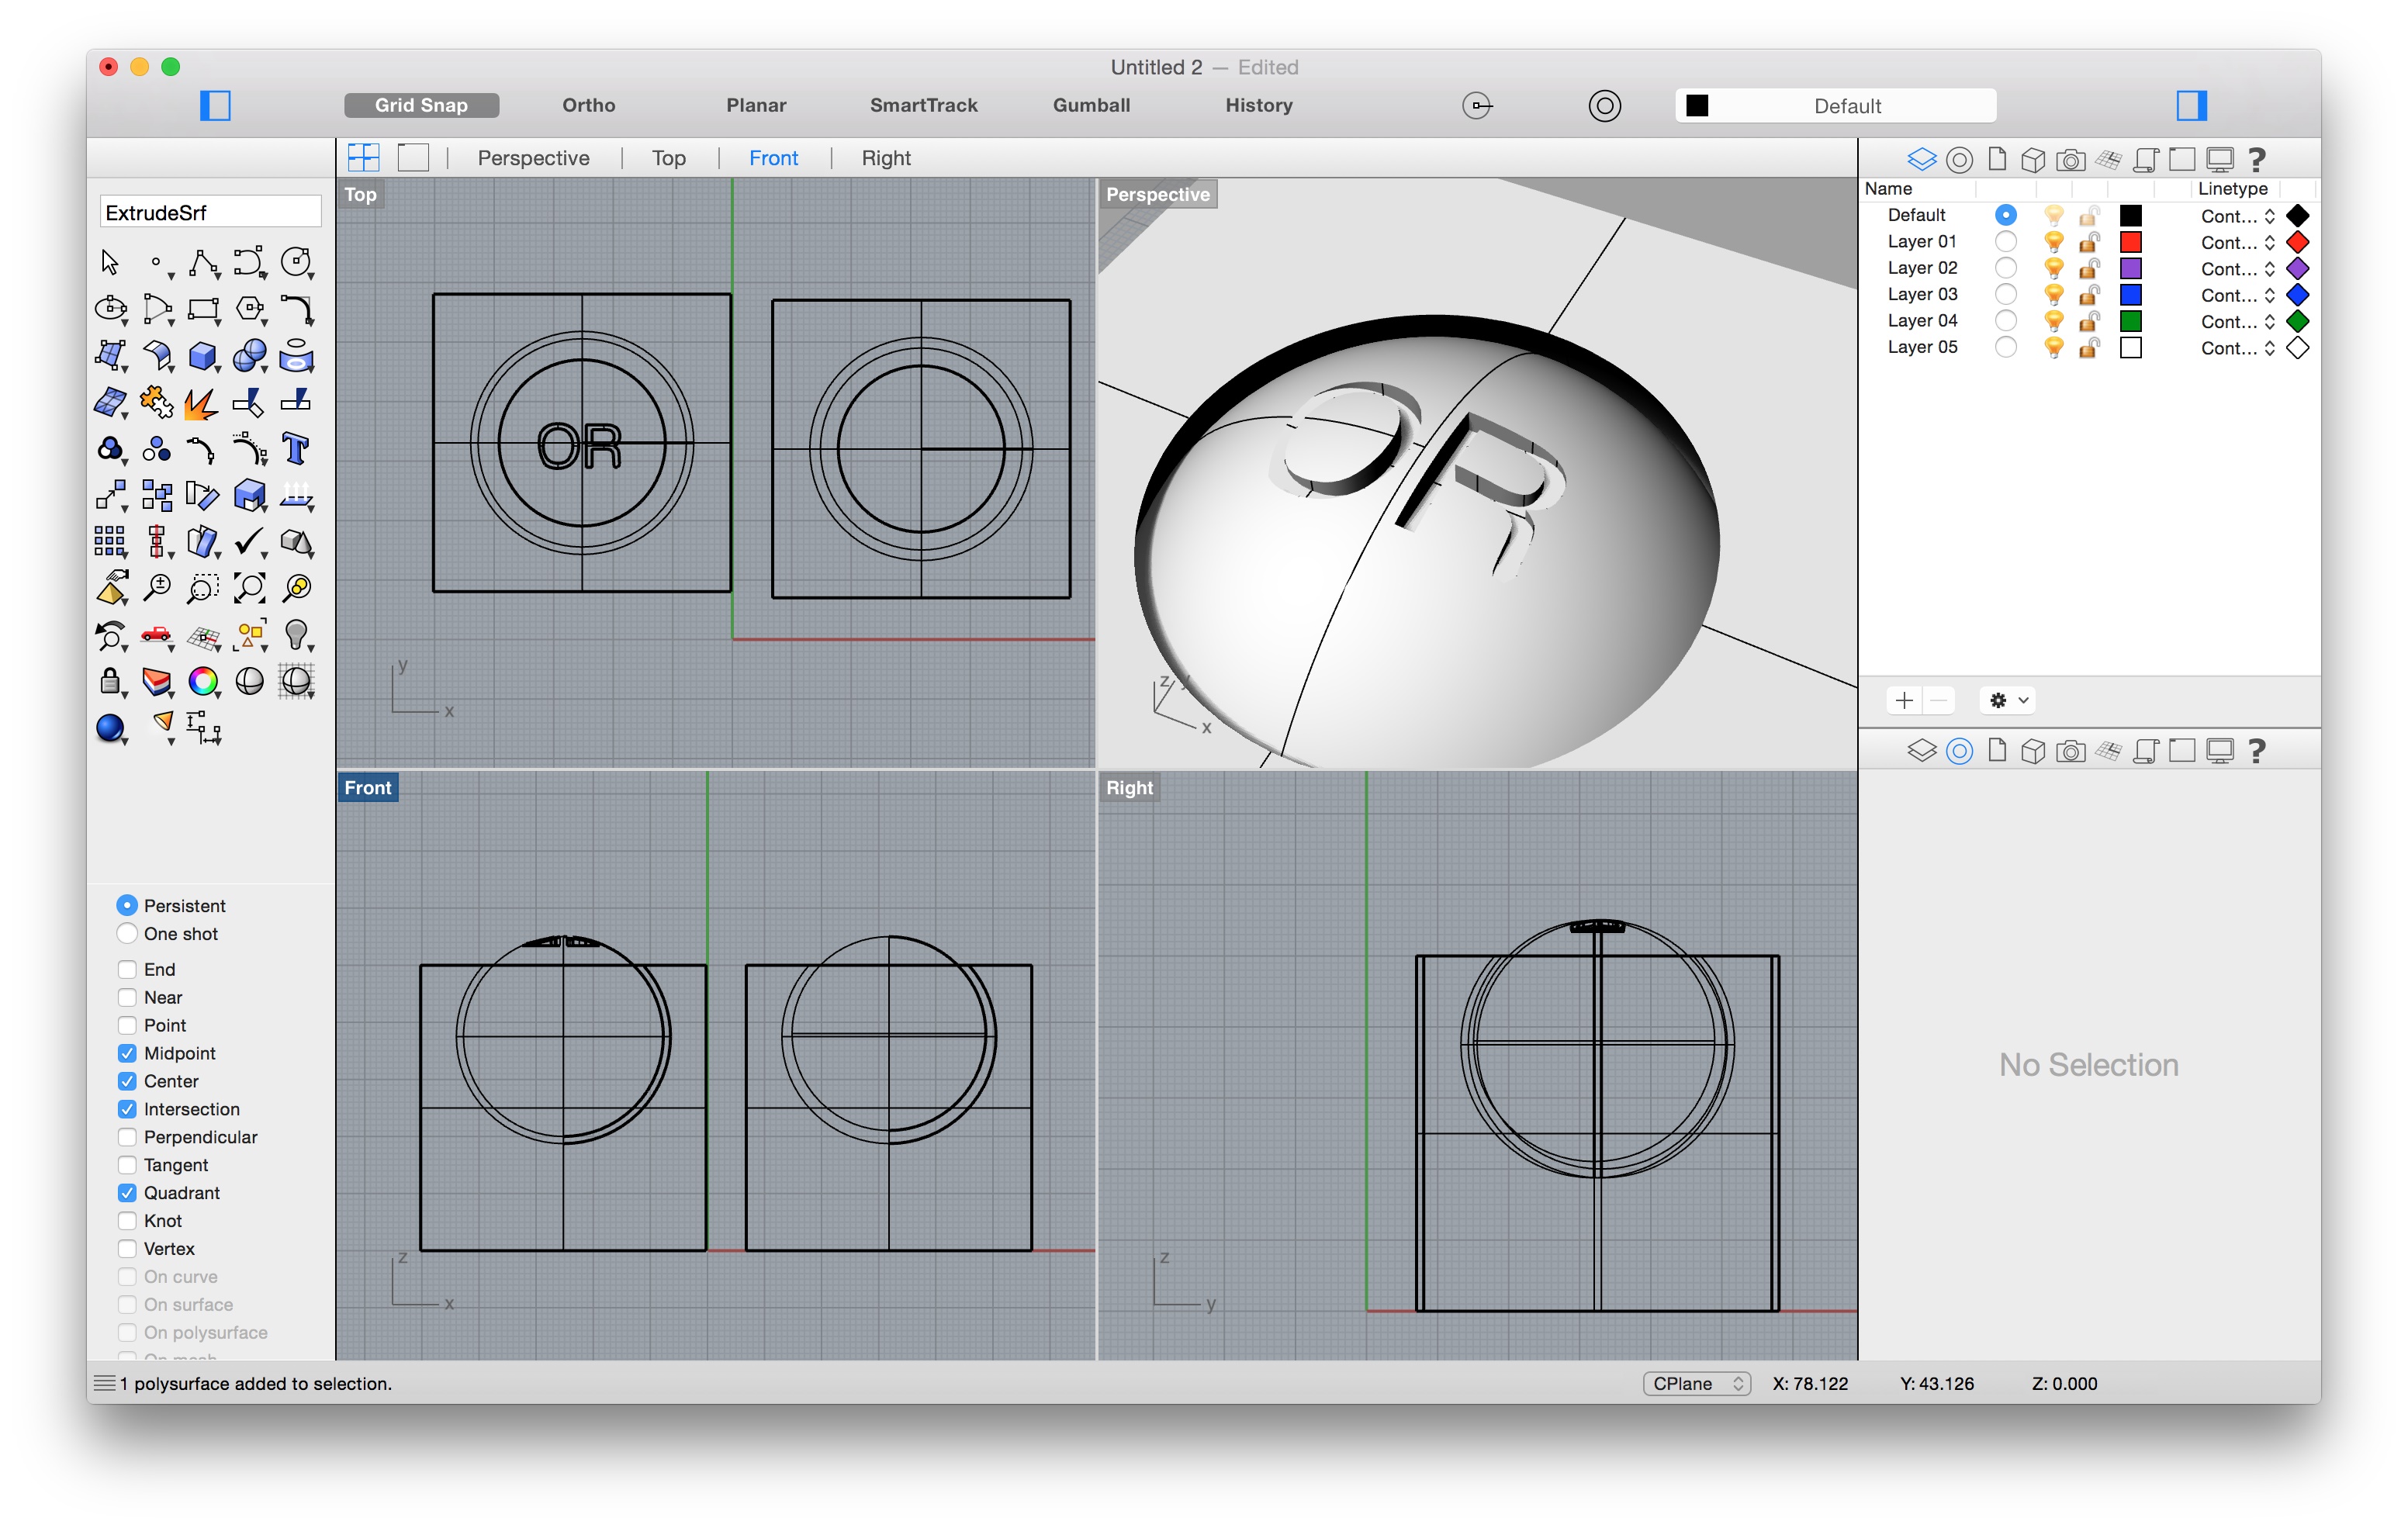Switch to the Perspective viewport tab
This screenshot has width=2408, height=1528.
point(533,158)
